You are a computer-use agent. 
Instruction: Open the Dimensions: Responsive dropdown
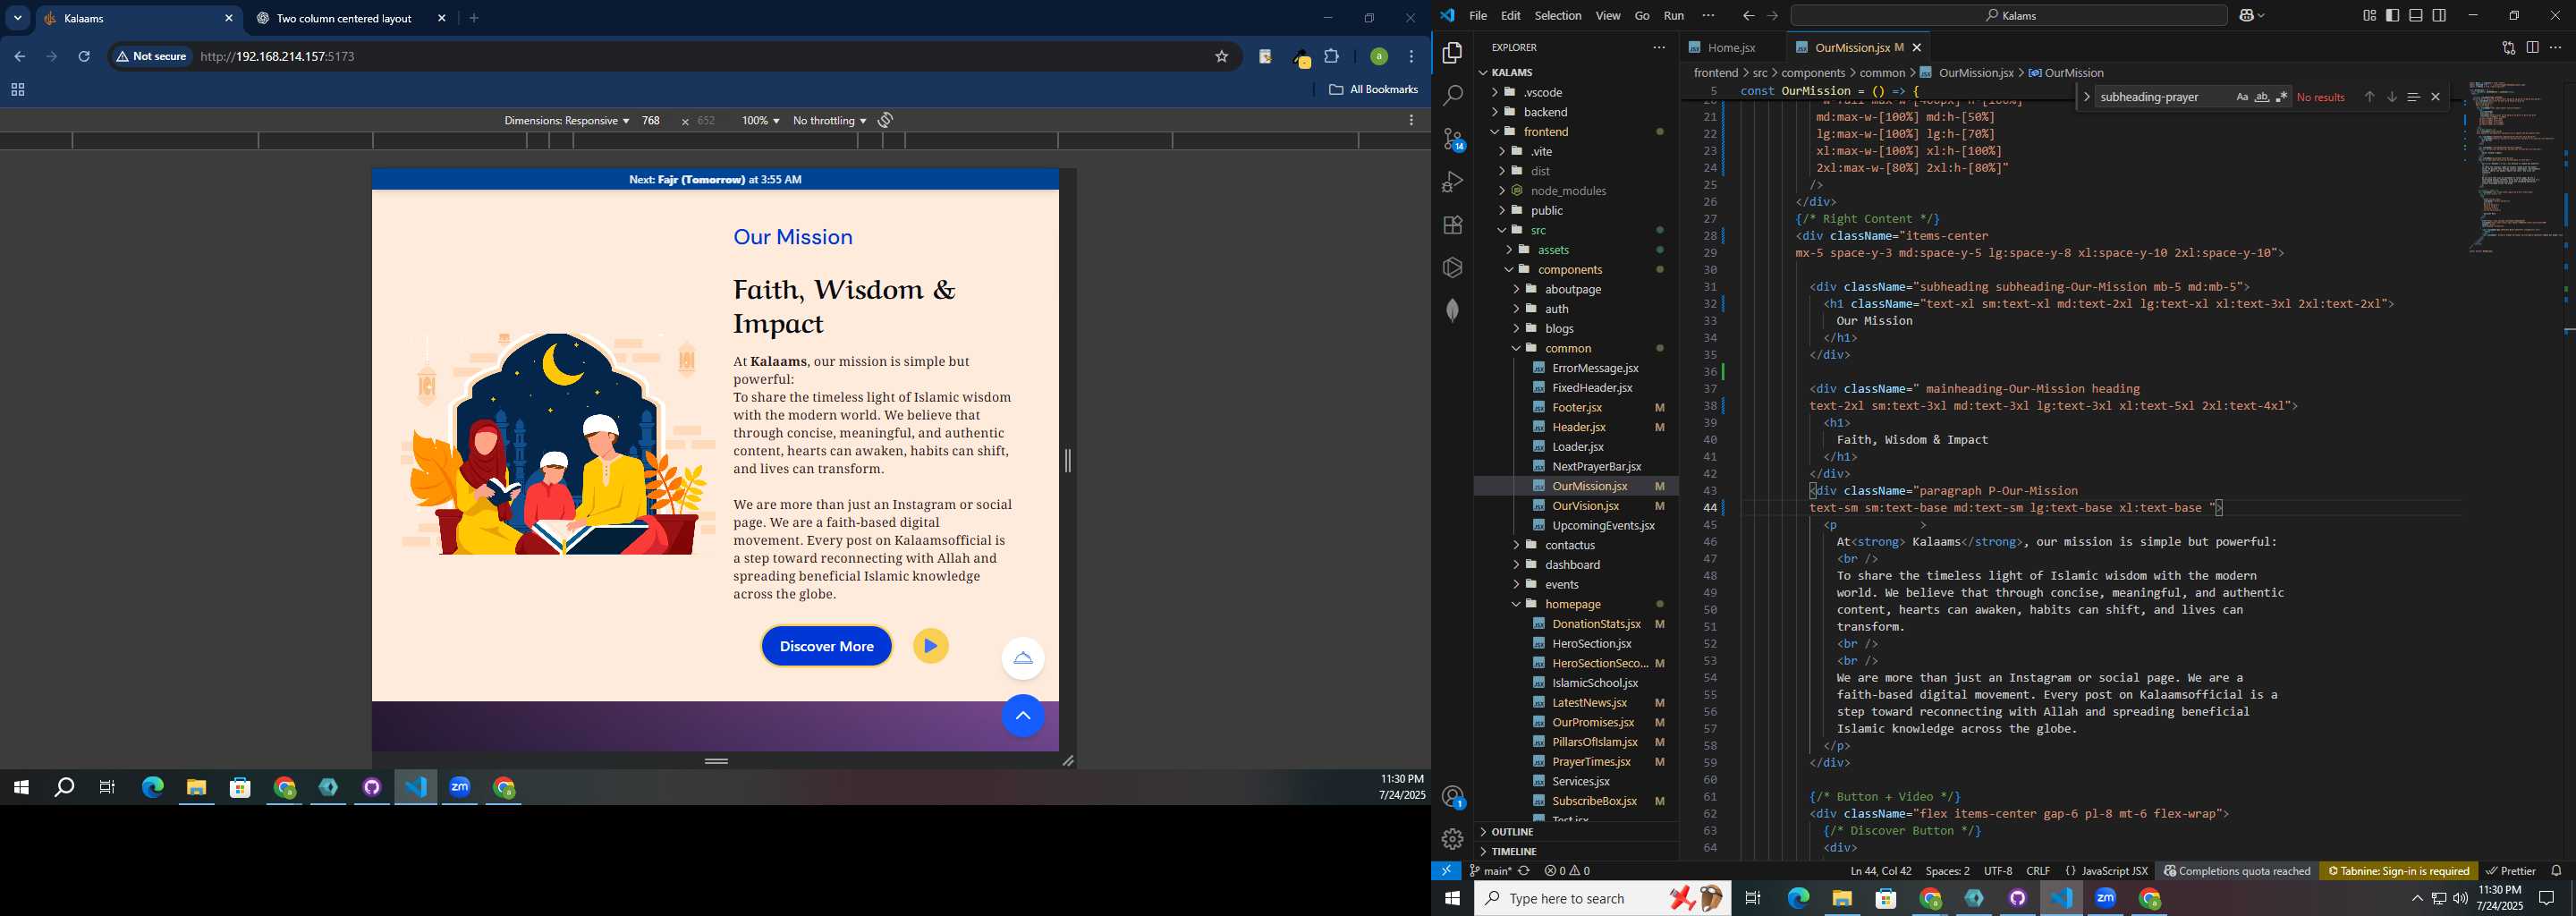(x=566, y=120)
